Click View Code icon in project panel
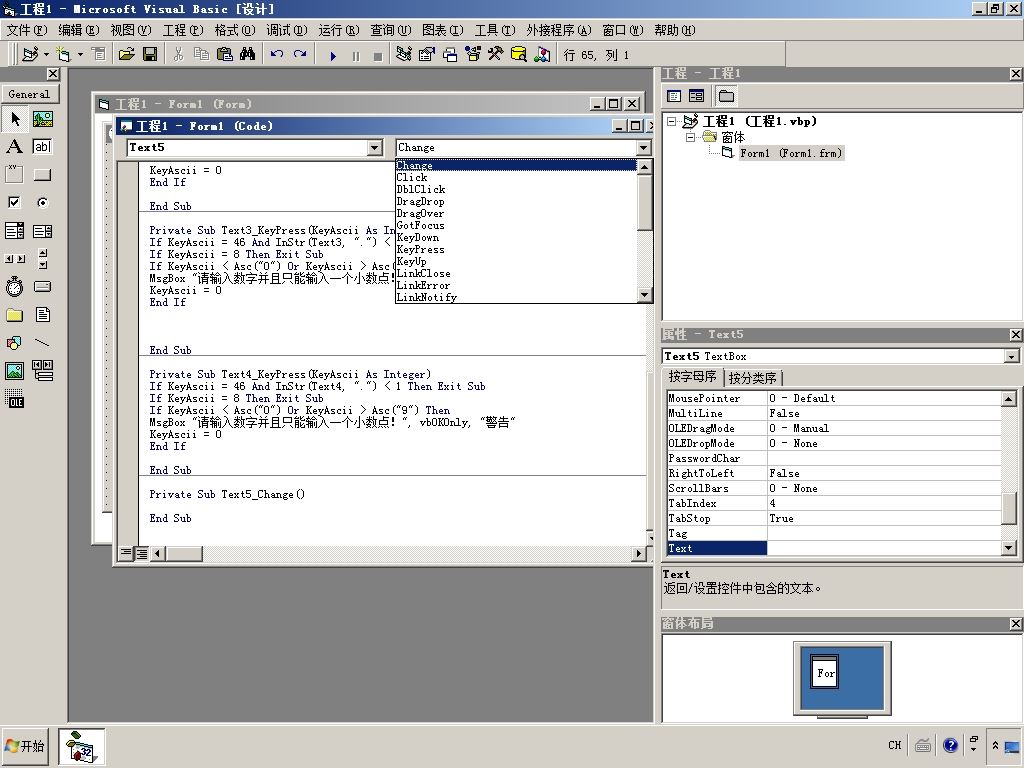 674,96
